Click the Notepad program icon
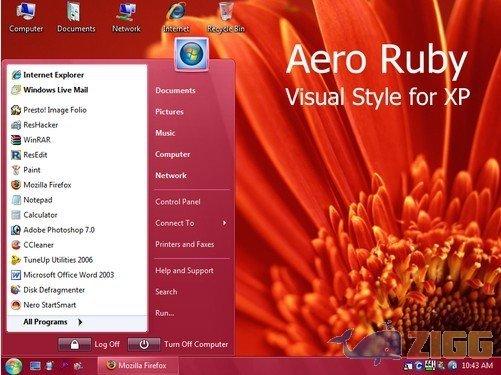The image size is (501, 375). (16, 200)
